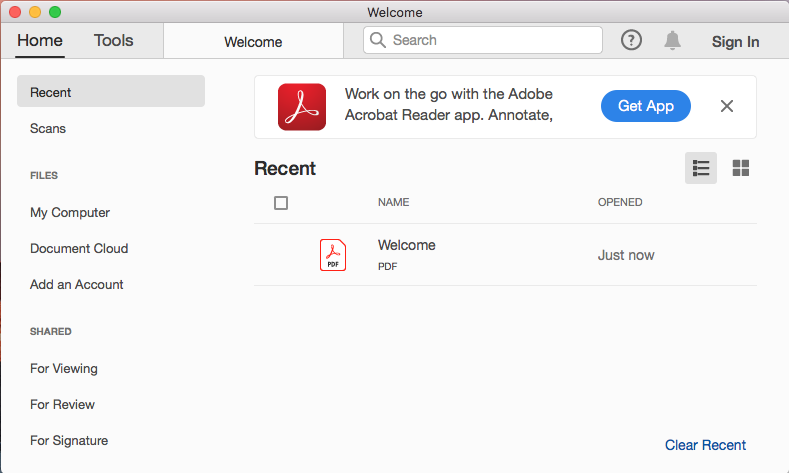This screenshot has width=789, height=473.
Task: Switch to thumbnail grid view
Action: [x=741, y=168]
